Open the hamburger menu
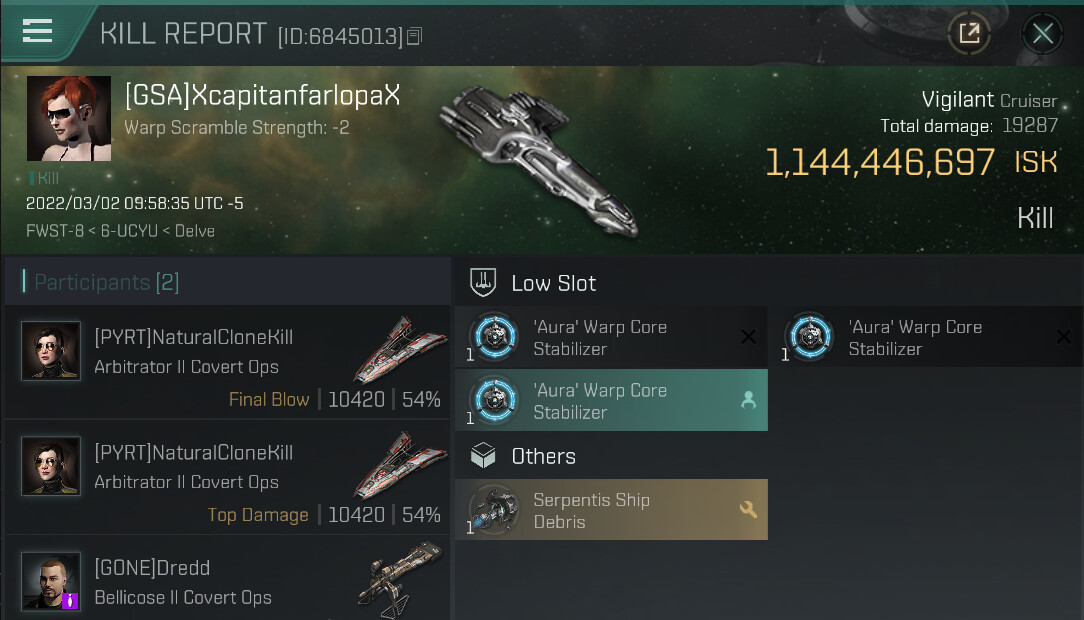 pos(37,31)
